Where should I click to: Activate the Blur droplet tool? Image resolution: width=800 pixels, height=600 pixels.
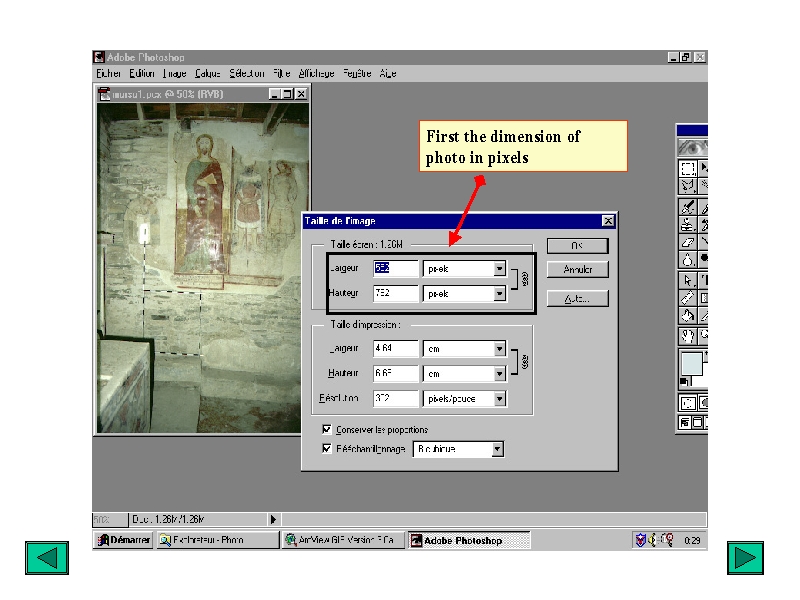pos(687,259)
